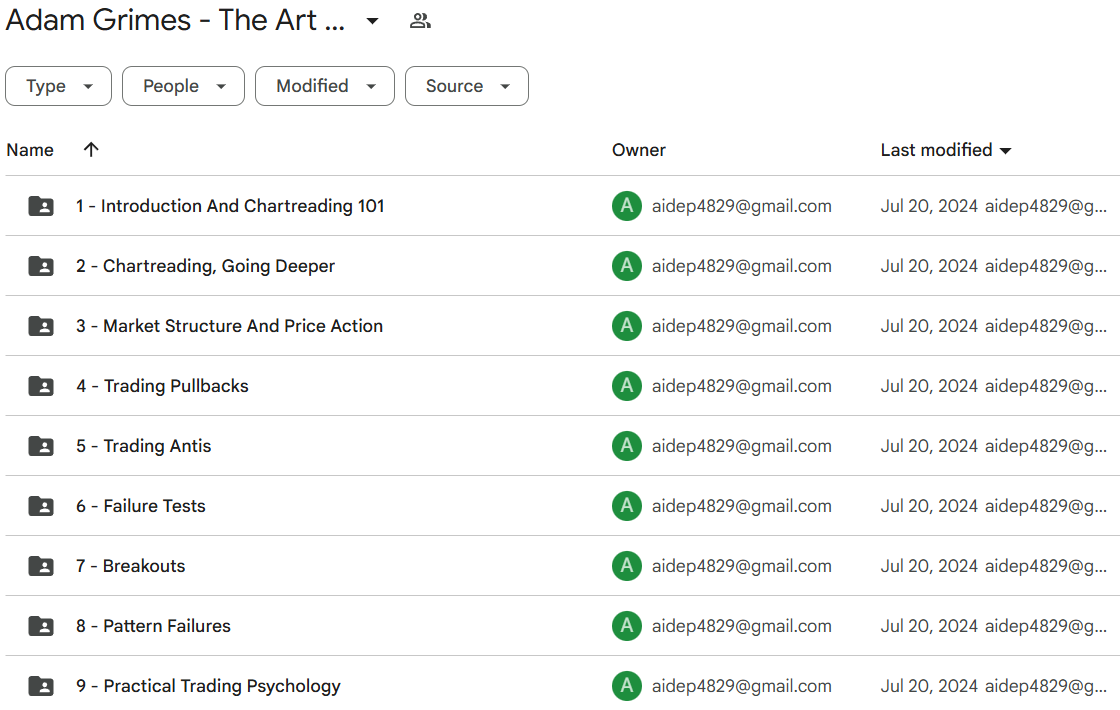Open the Modified filter dropdown
The height and width of the screenshot is (710, 1120).
pos(325,86)
